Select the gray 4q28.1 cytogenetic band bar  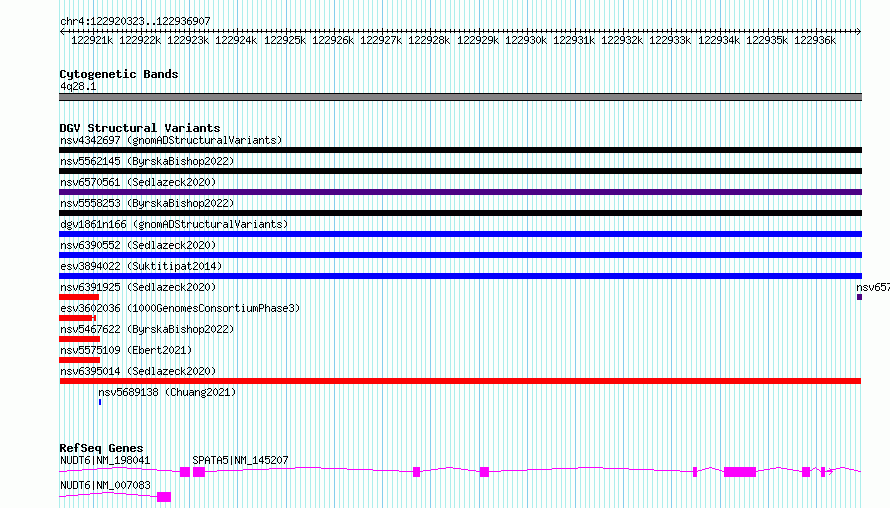460,97
